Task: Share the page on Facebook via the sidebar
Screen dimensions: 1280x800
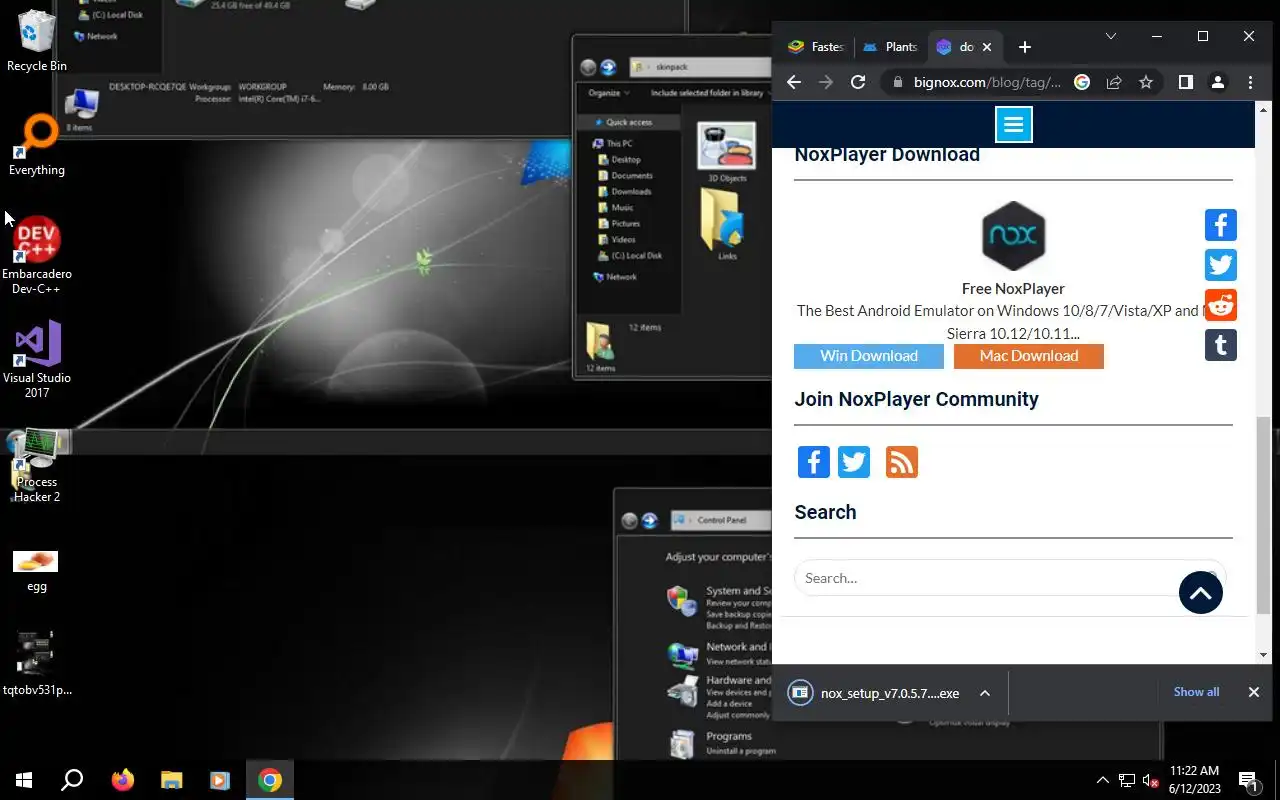Action: click(x=1221, y=225)
